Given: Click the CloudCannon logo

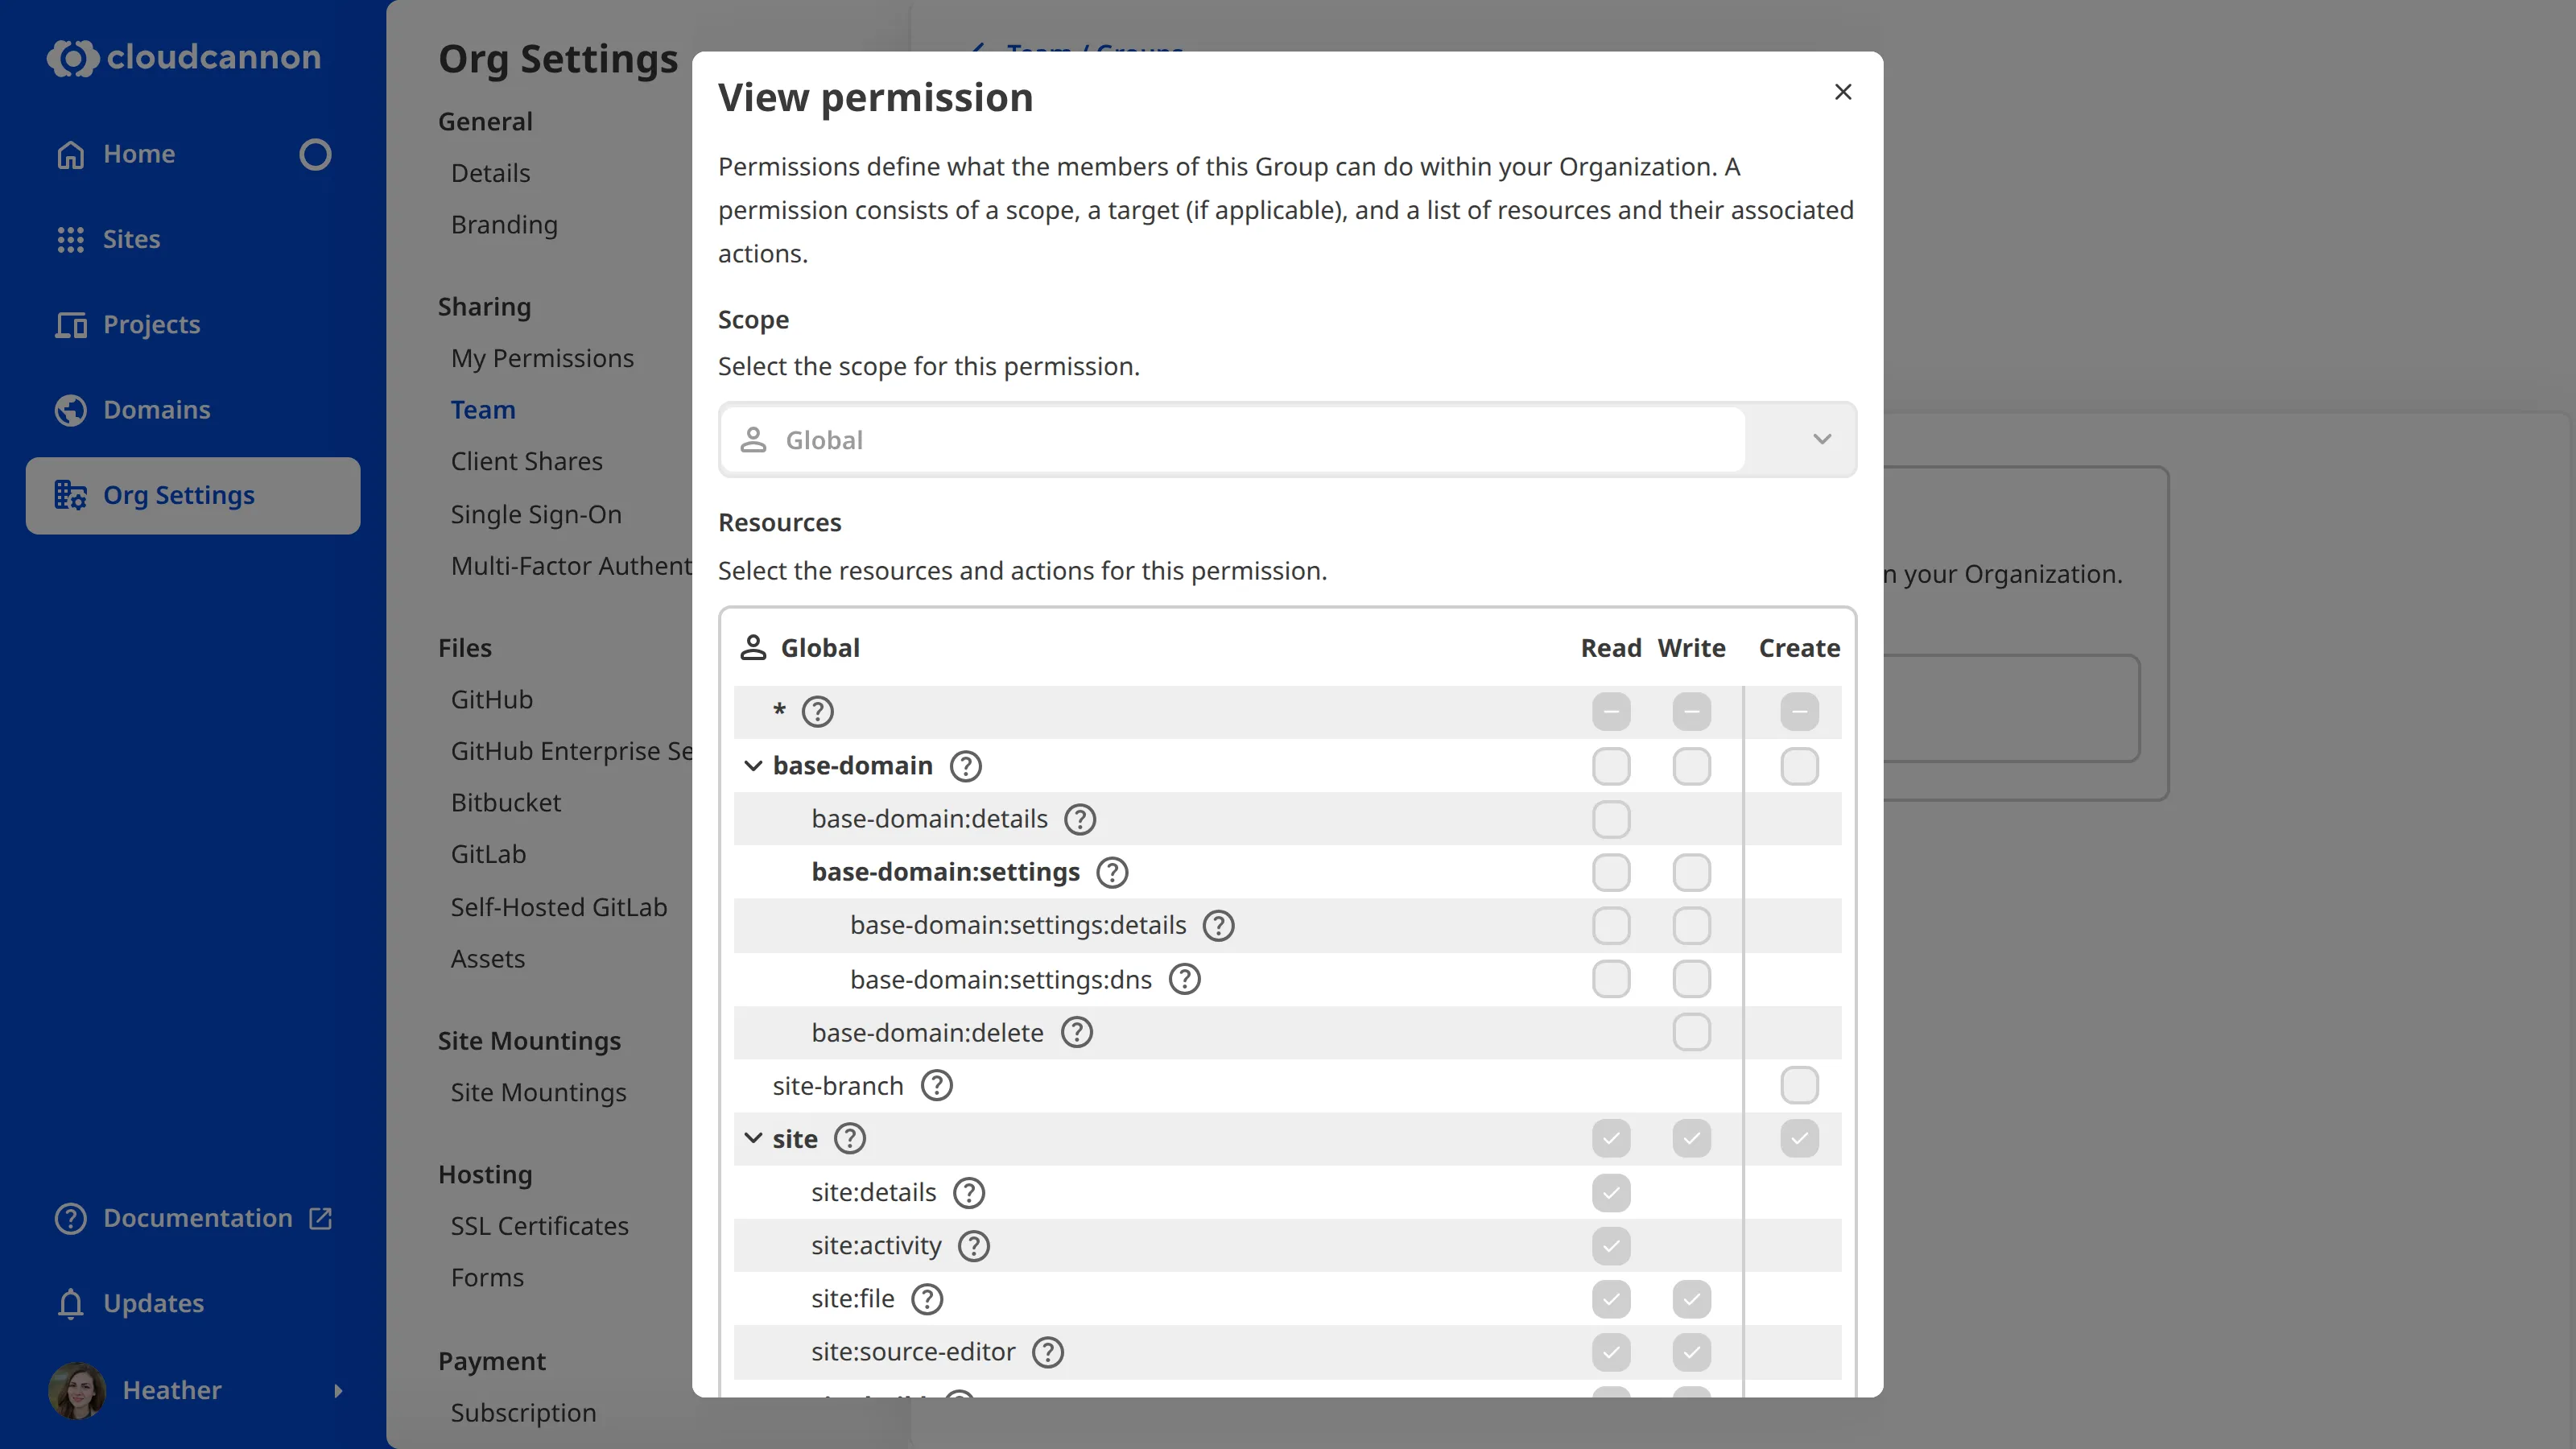Looking at the screenshot, I should pyautogui.click(x=184, y=57).
